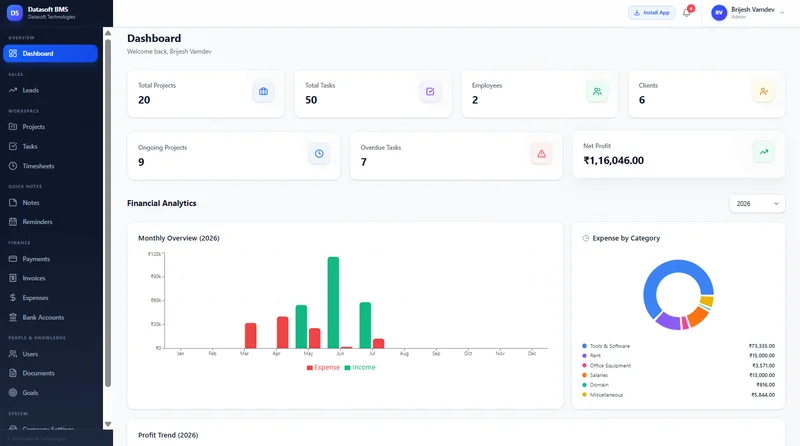
Task: Click the Profit Trend (2026) heading
Action: pyautogui.click(x=168, y=435)
